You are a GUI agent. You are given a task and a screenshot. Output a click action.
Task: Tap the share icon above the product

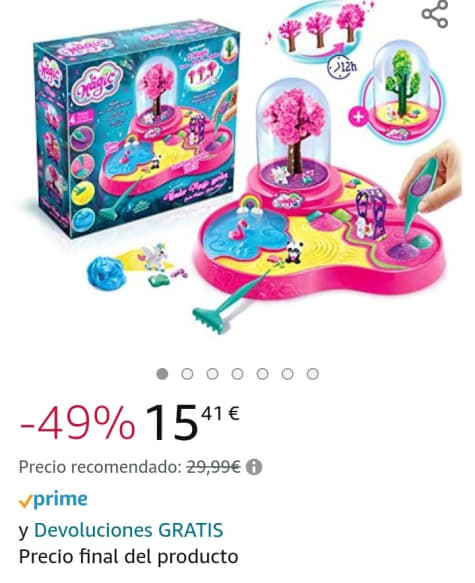click(x=434, y=14)
